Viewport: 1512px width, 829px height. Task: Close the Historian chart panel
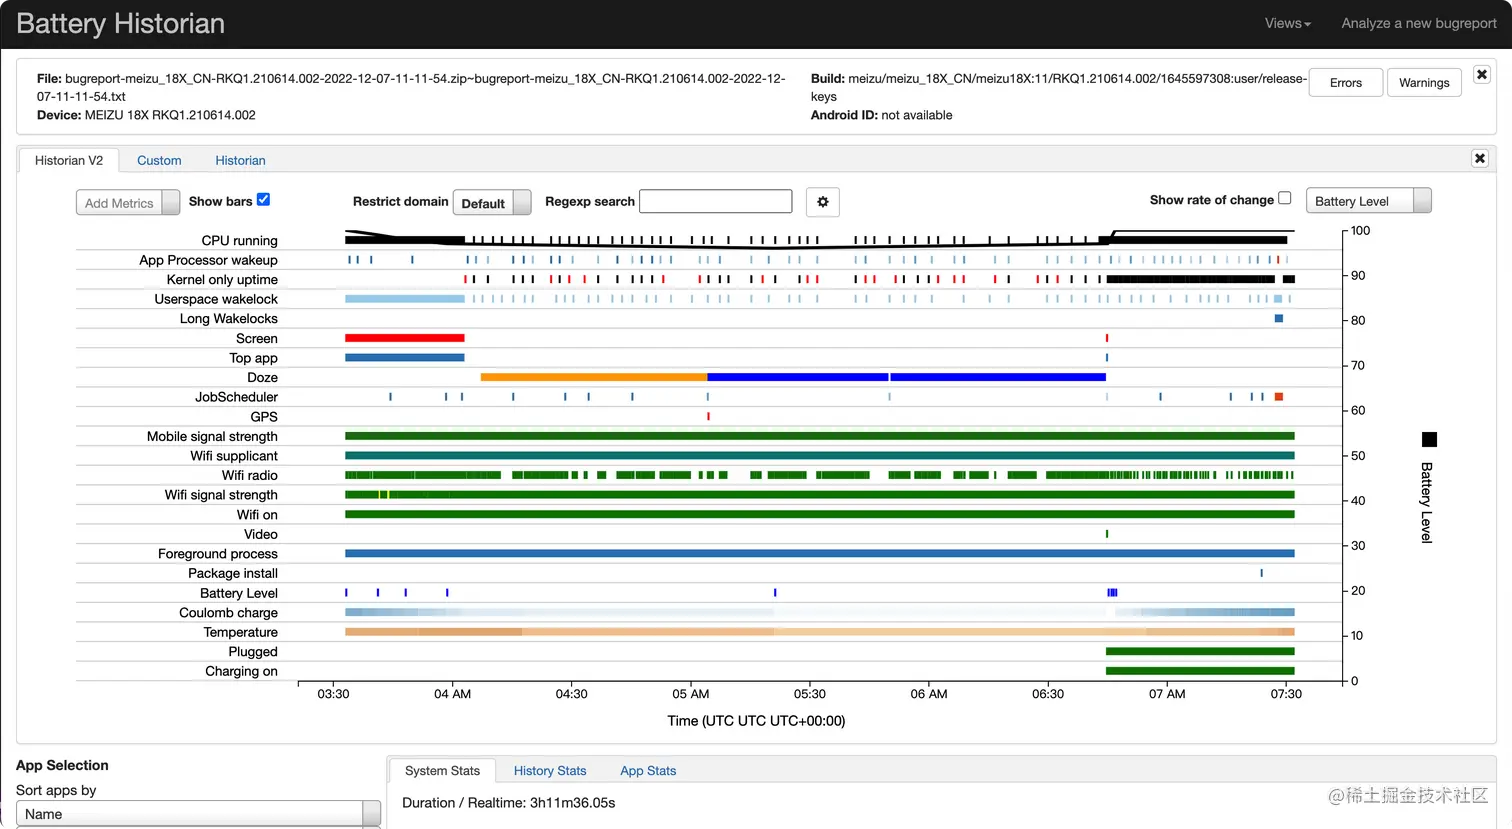click(1480, 158)
